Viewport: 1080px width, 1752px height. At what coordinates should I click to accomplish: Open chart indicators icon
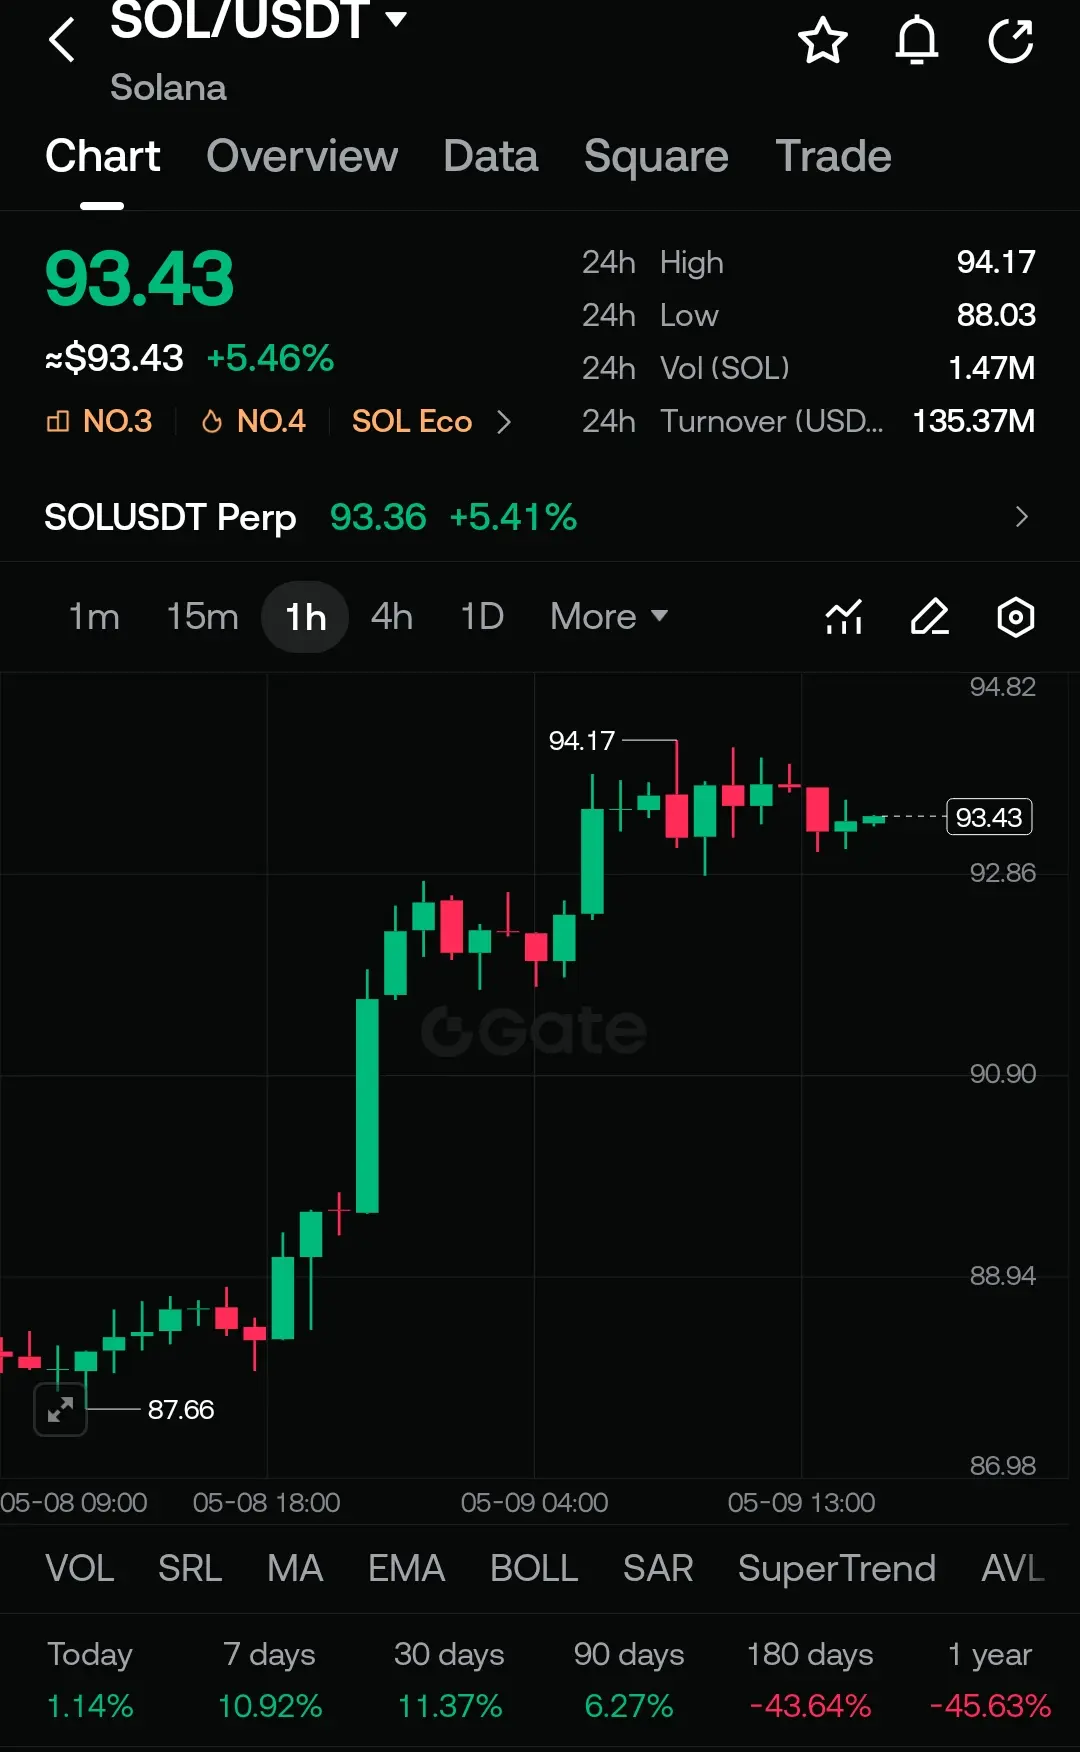click(844, 617)
